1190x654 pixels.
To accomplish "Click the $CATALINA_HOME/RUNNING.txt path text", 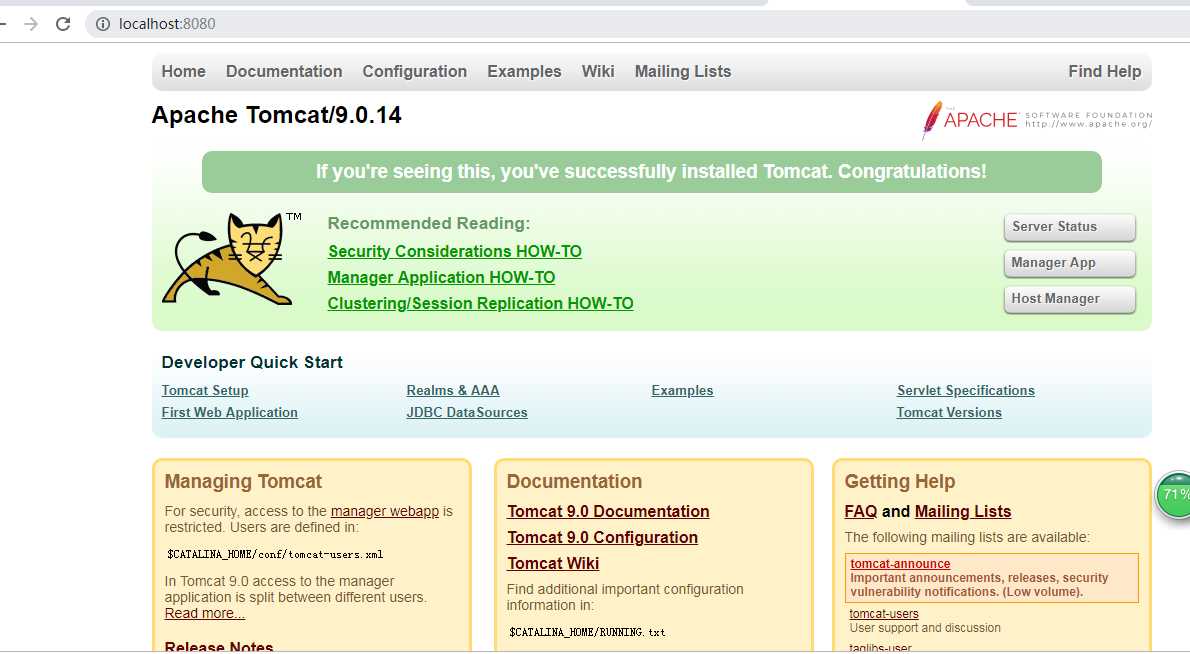I will coord(587,631).
